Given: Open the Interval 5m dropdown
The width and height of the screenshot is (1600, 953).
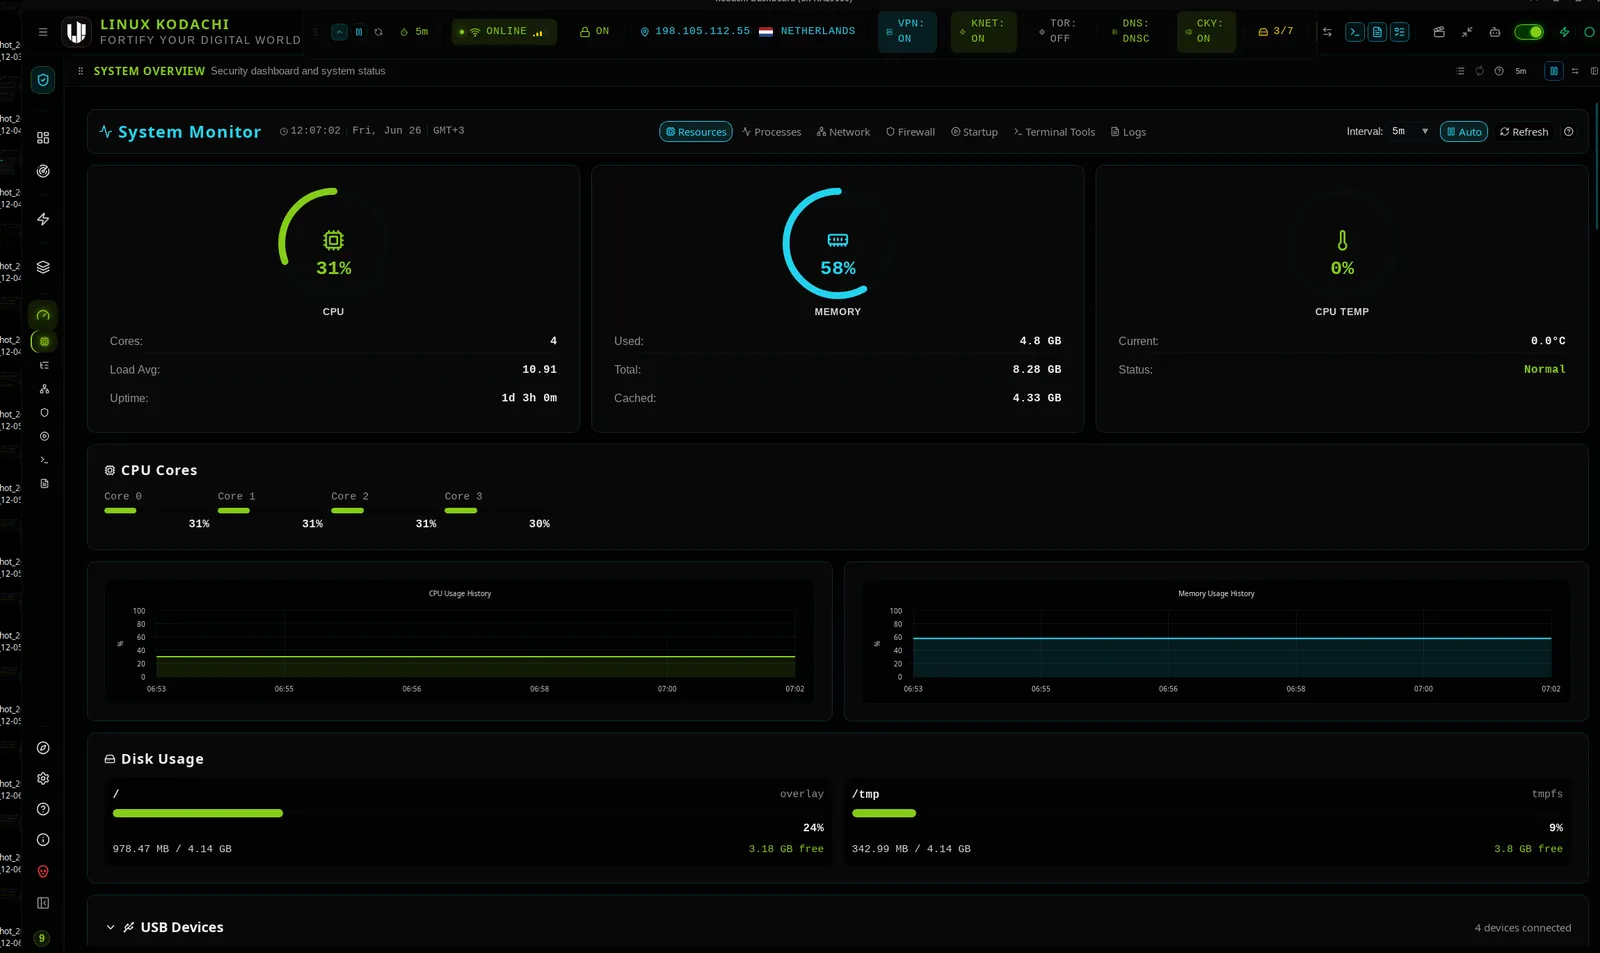Looking at the screenshot, I should point(1411,131).
